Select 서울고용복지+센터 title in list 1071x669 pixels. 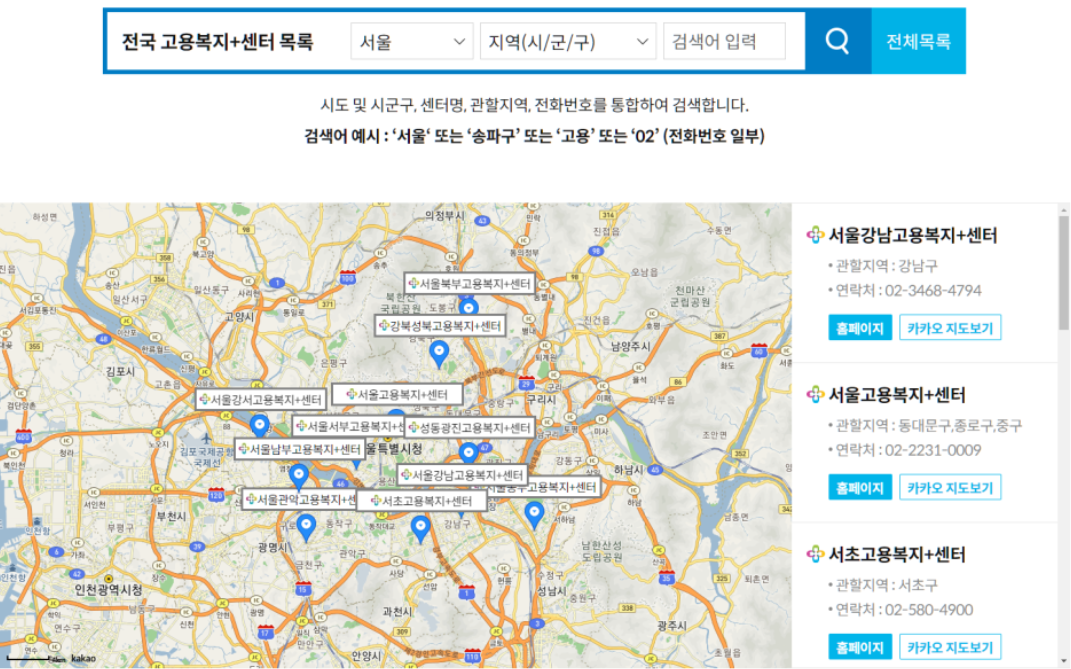click(x=897, y=395)
